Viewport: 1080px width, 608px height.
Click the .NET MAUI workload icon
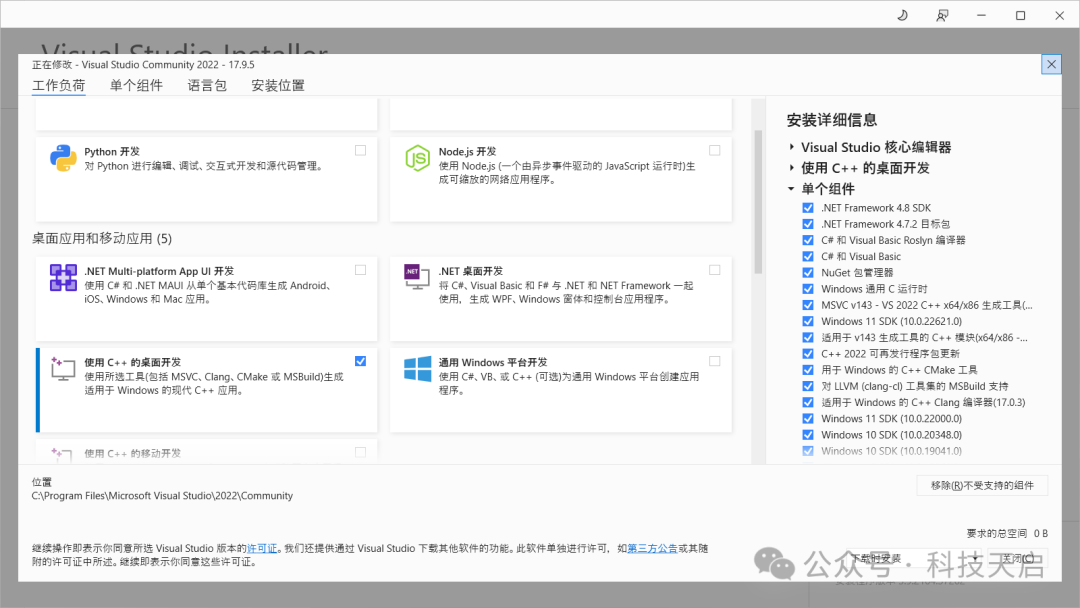[63, 278]
